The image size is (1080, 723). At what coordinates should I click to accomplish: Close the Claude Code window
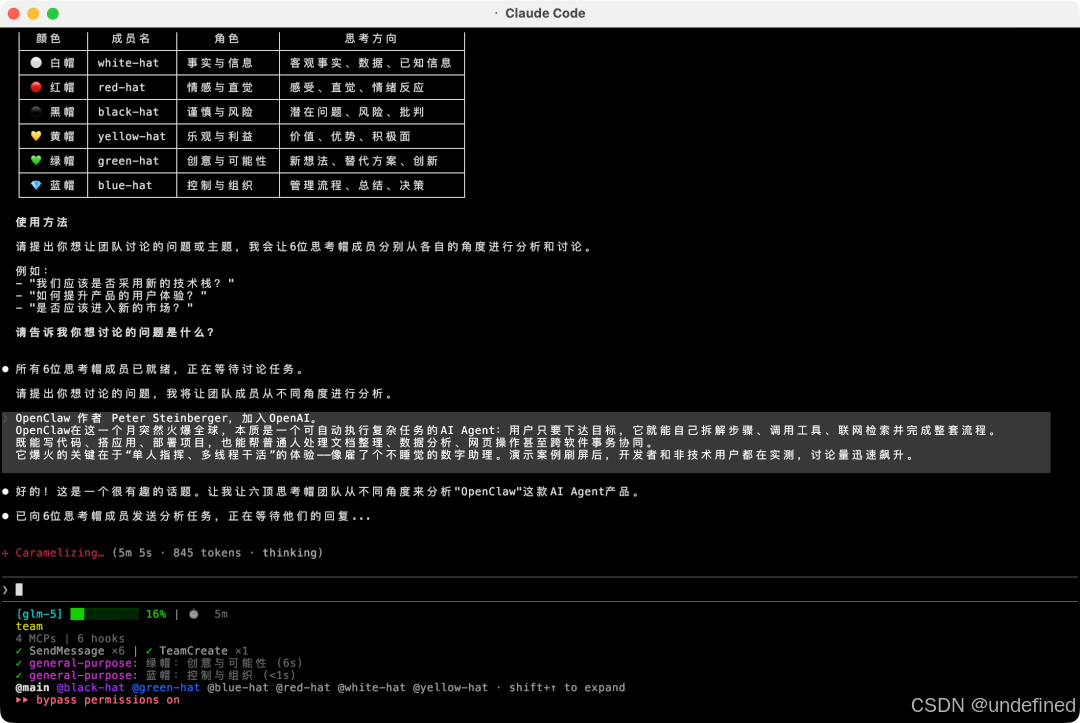(14, 13)
